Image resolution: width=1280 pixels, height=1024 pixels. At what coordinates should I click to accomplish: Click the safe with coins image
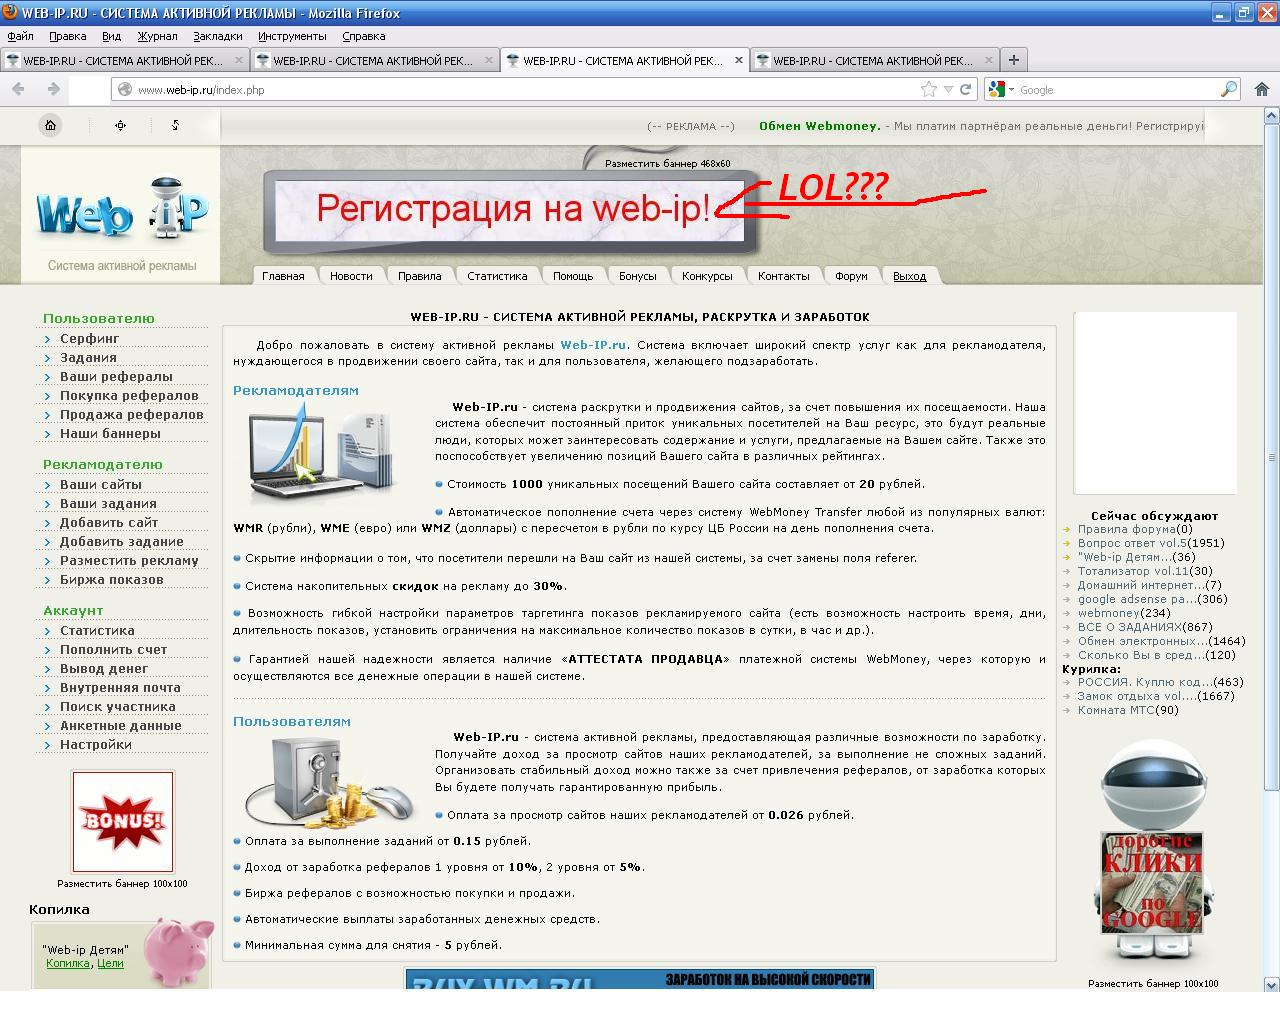pyautogui.click(x=328, y=782)
